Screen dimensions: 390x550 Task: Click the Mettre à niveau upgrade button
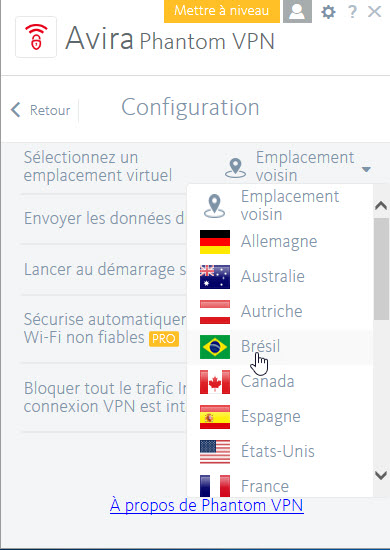point(222,11)
